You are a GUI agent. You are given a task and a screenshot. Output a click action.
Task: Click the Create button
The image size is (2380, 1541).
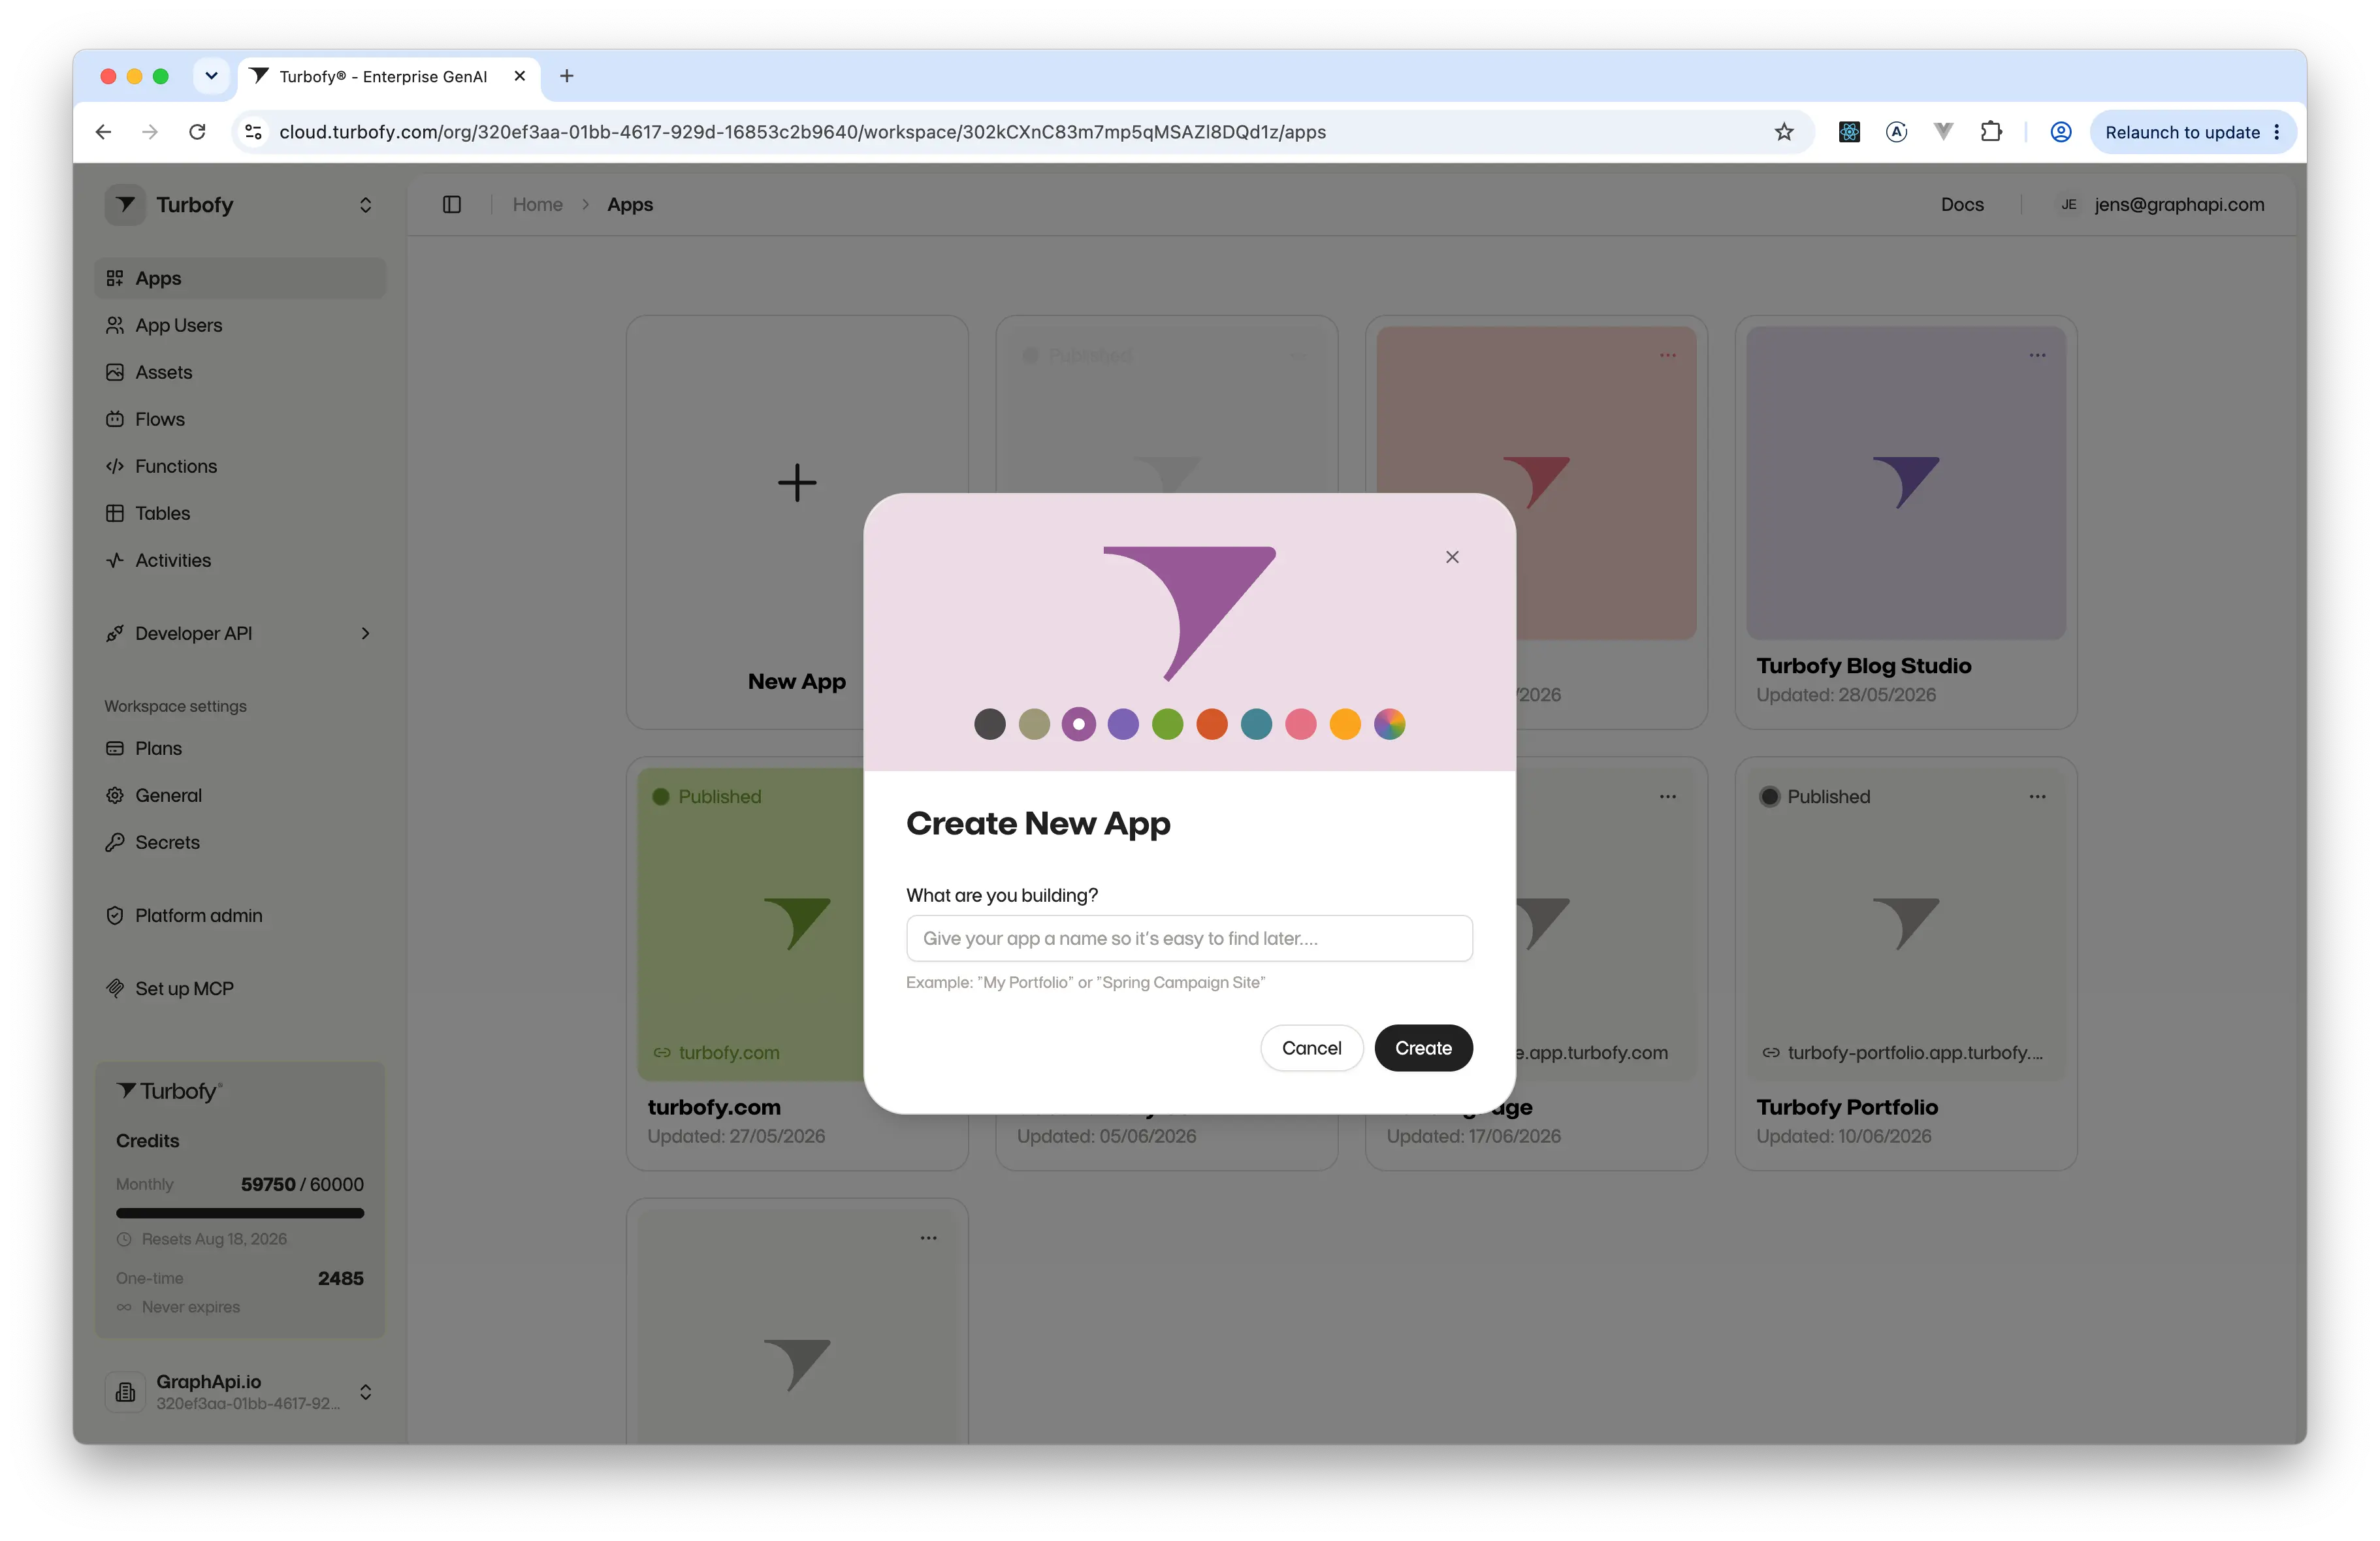point(1423,1048)
